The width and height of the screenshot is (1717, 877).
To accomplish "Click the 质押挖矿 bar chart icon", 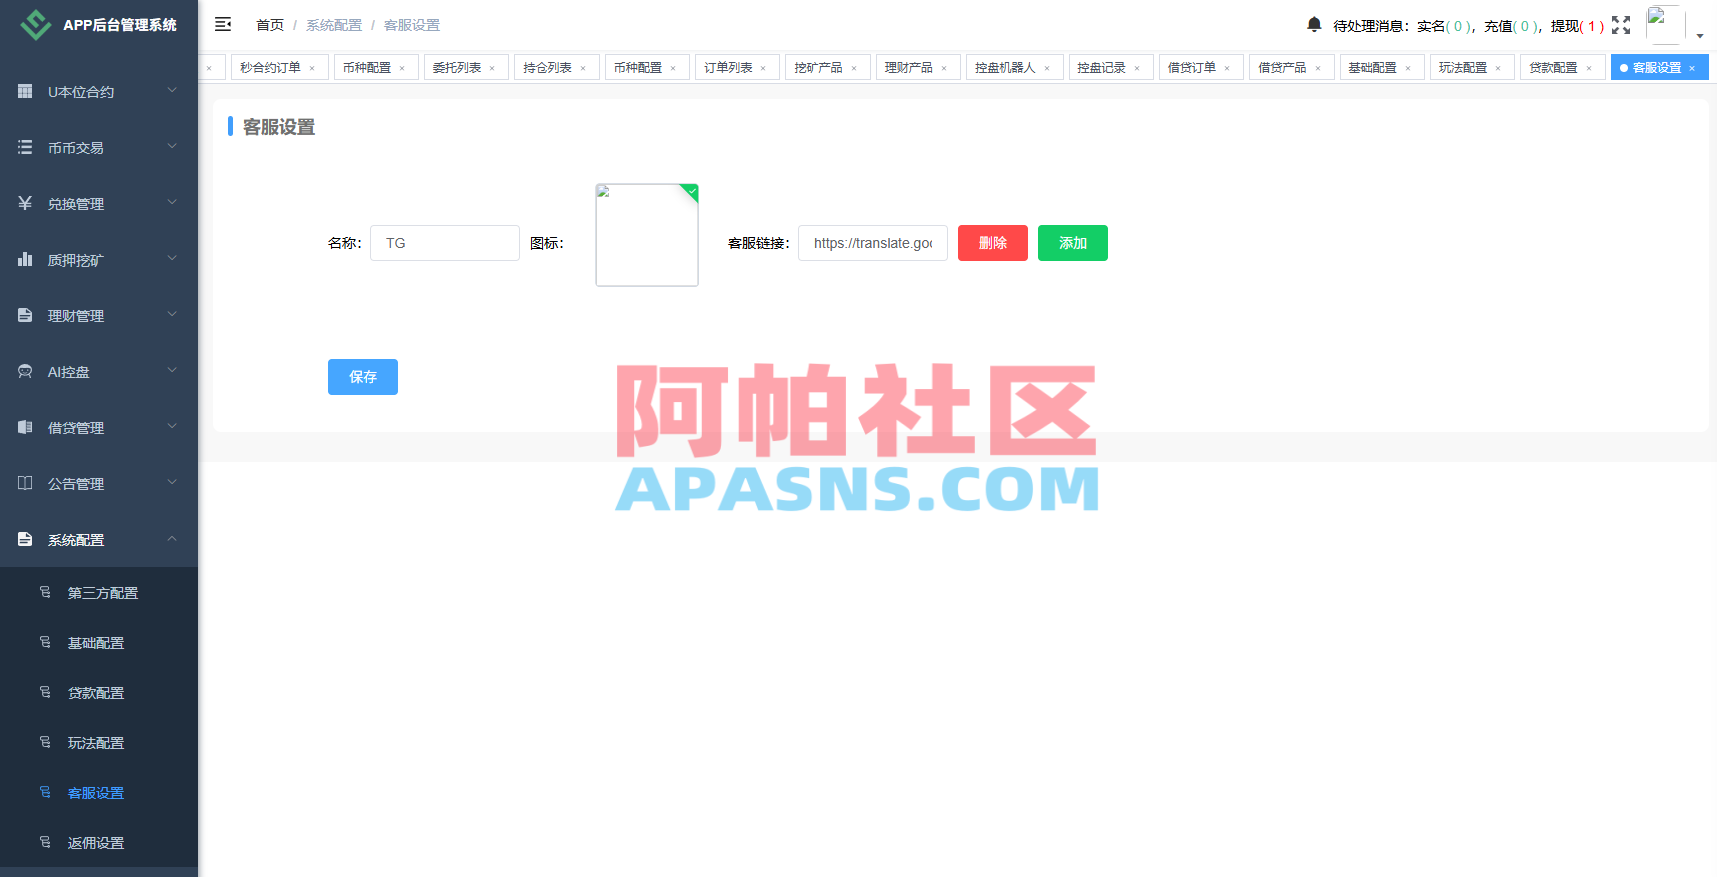I will (25, 259).
